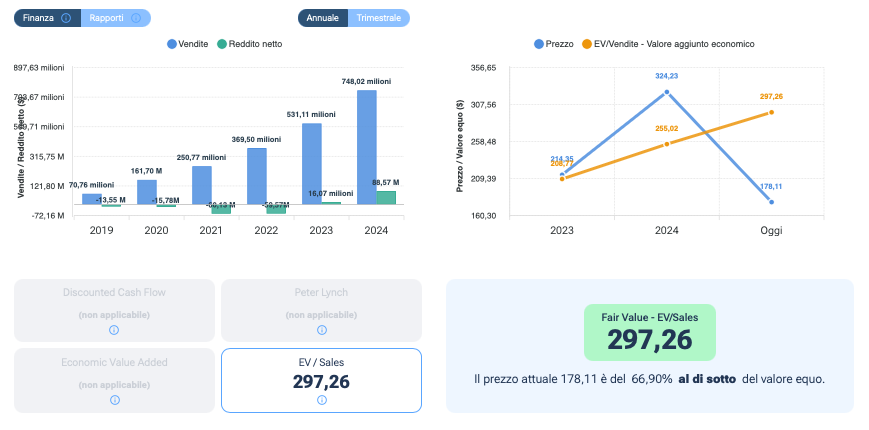Click the green Fair Value - EV/Sales badge
Screen dimensions: 869x430
pos(650,332)
